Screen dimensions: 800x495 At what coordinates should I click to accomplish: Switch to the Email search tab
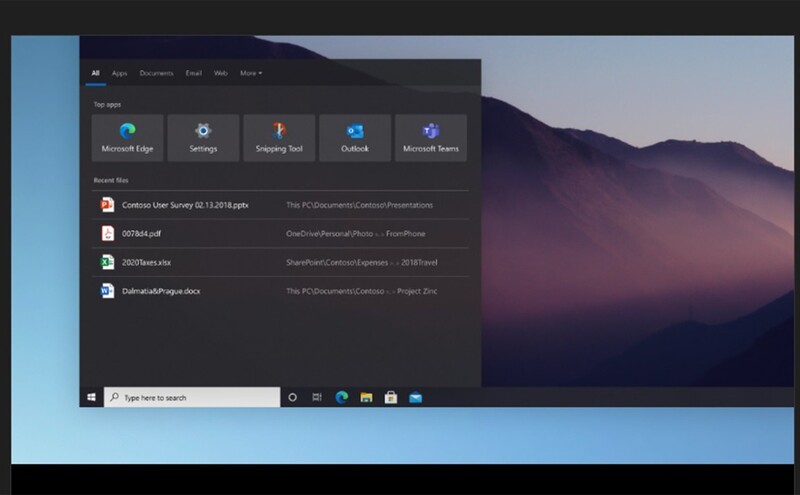coord(193,73)
